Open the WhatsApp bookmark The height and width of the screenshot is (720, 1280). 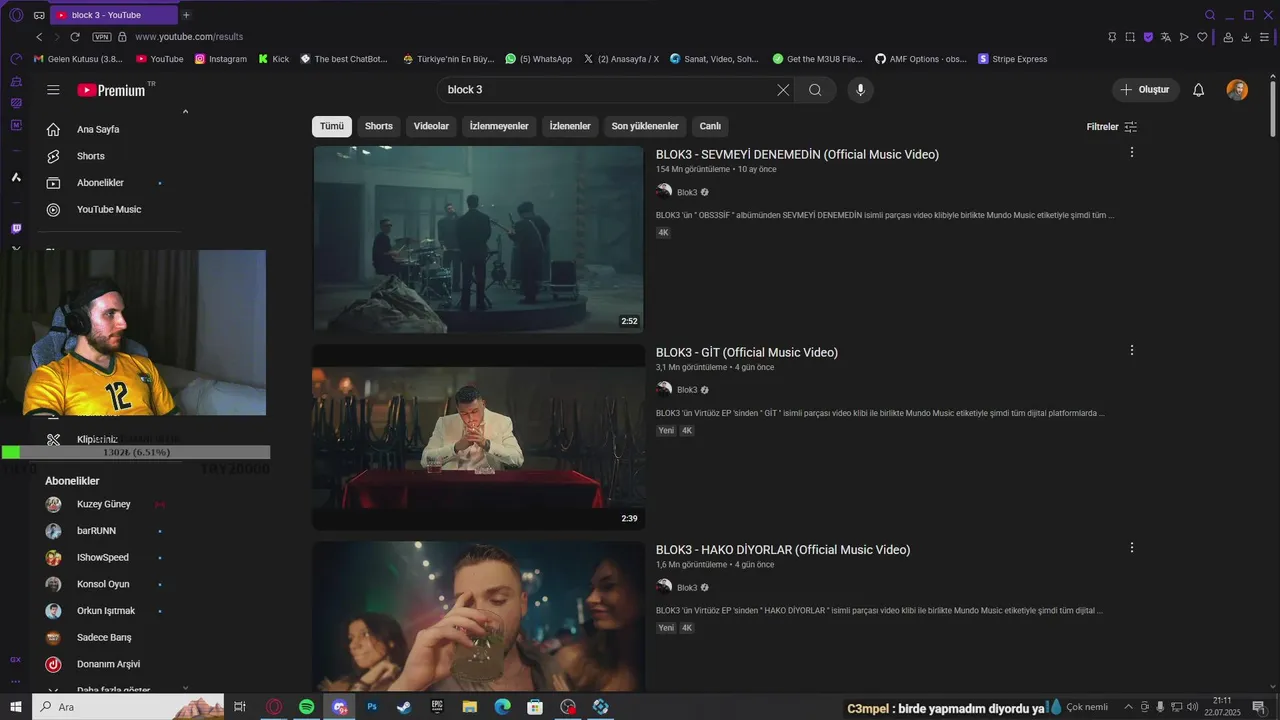[x=539, y=59]
